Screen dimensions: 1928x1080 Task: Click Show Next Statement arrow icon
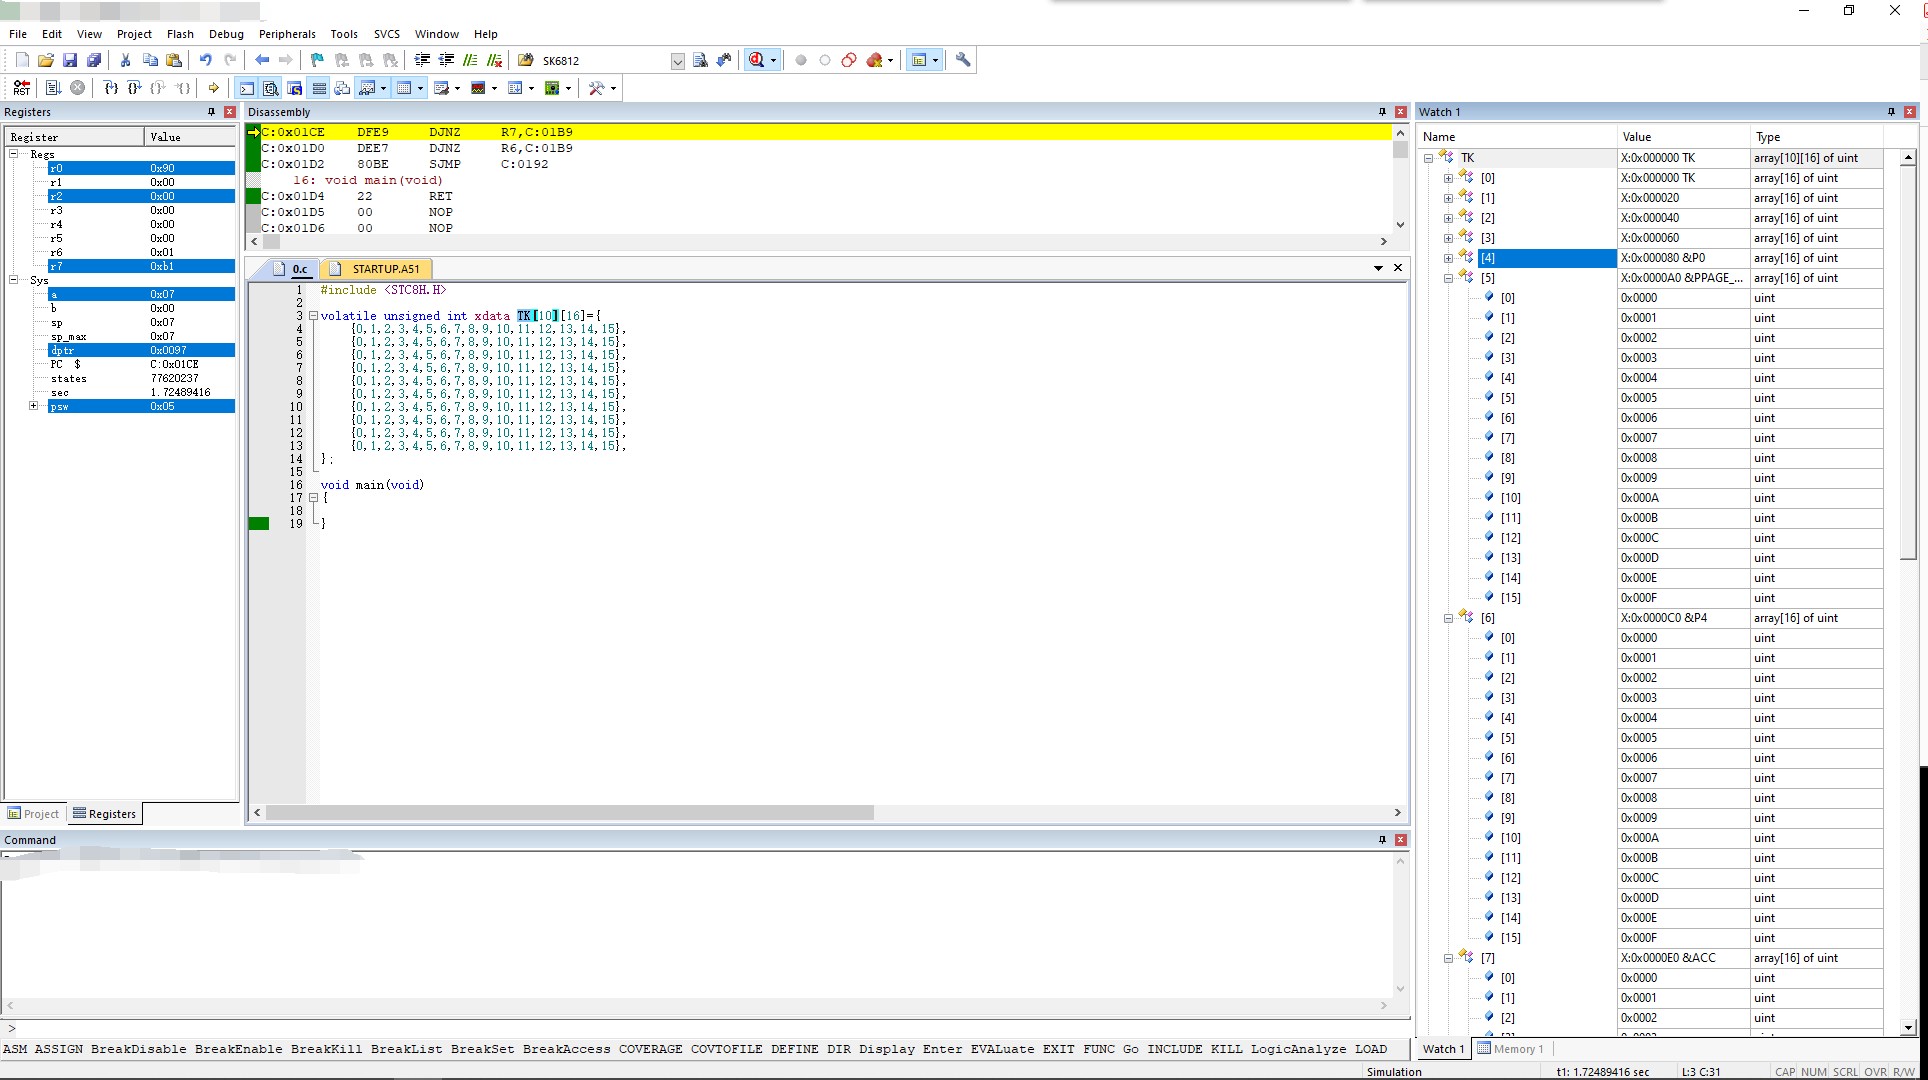pos(213,88)
